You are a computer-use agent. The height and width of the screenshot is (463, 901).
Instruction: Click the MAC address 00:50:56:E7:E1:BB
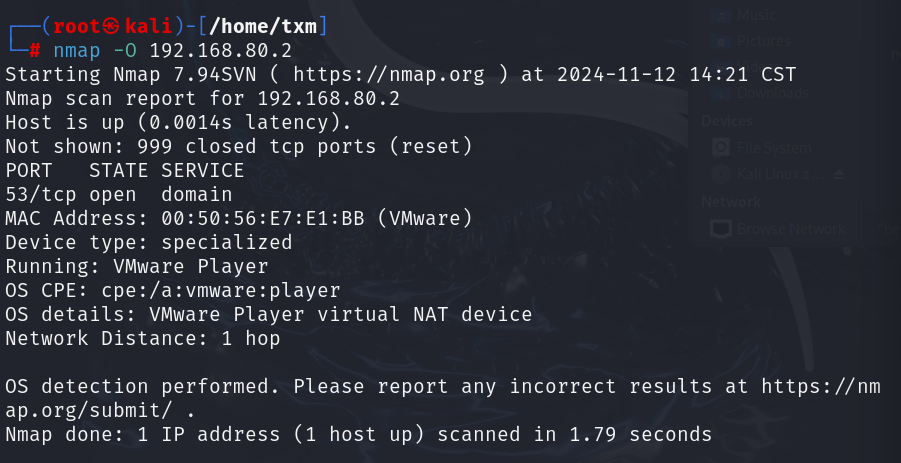[263, 218]
